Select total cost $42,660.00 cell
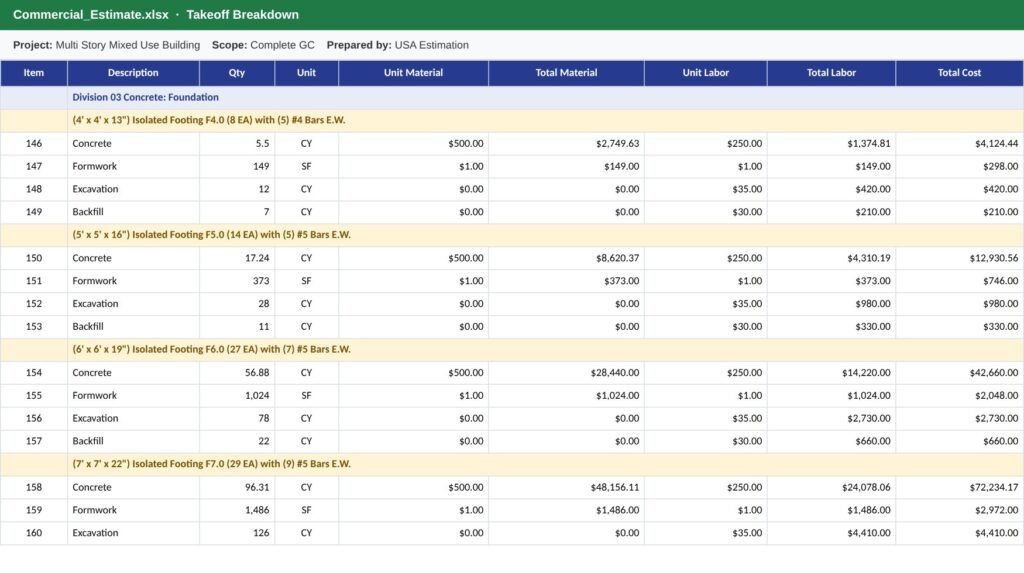Image resolution: width=1024 pixels, height=573 pixels. (959, 373)
